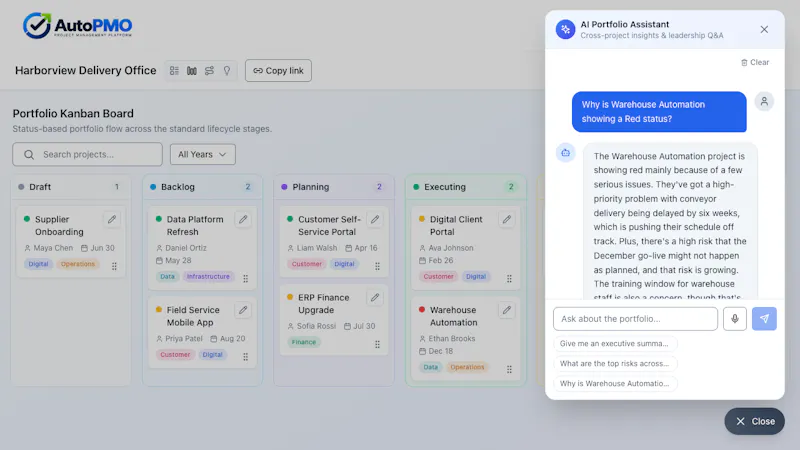Viewport: 800px width, 450px height.
Task: Focus the Ask about the portfolio input
Action: tap(635, 319)
